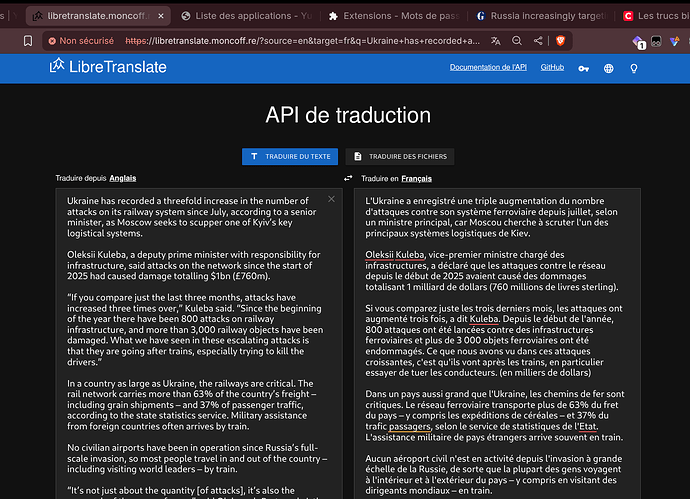Viewport: 690px width, 499px height.
Task: Toggle the dark mode lightbulb icon
Action: click(633, 68)
